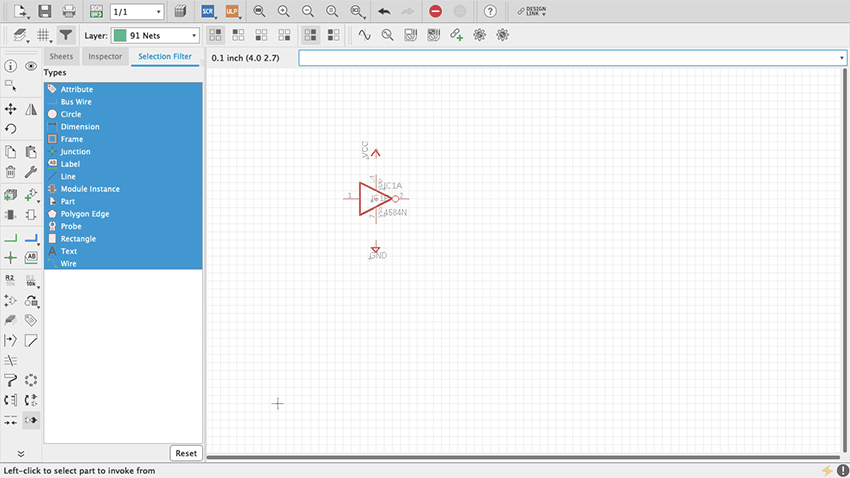Click the Zoom in magnifier
Screen dimensions: 850x478
[x=284, y=11]
